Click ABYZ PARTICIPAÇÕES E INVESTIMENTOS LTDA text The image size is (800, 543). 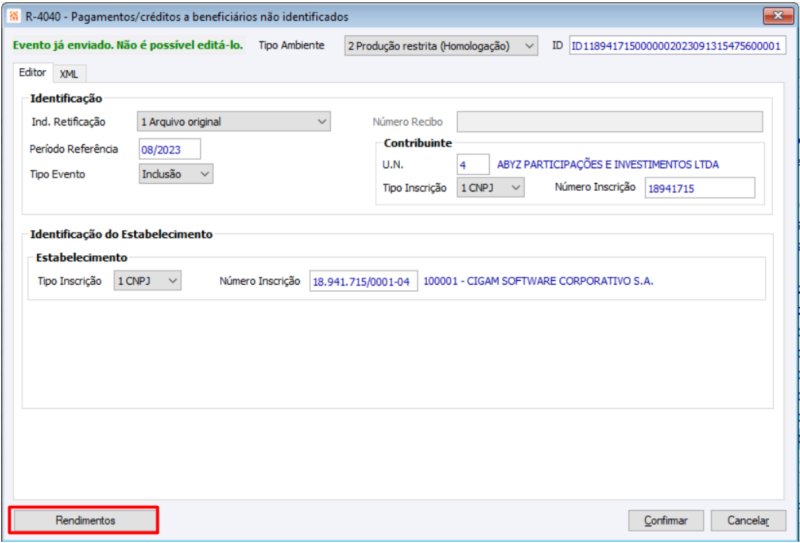coord(608,165)
